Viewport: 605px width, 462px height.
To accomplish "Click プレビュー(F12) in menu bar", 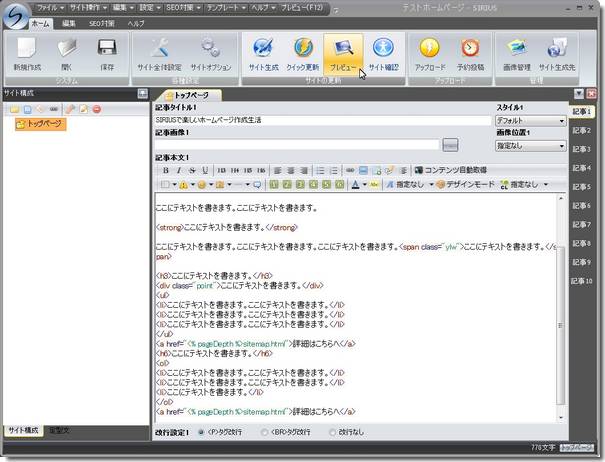I will click(x=302, y=8).
